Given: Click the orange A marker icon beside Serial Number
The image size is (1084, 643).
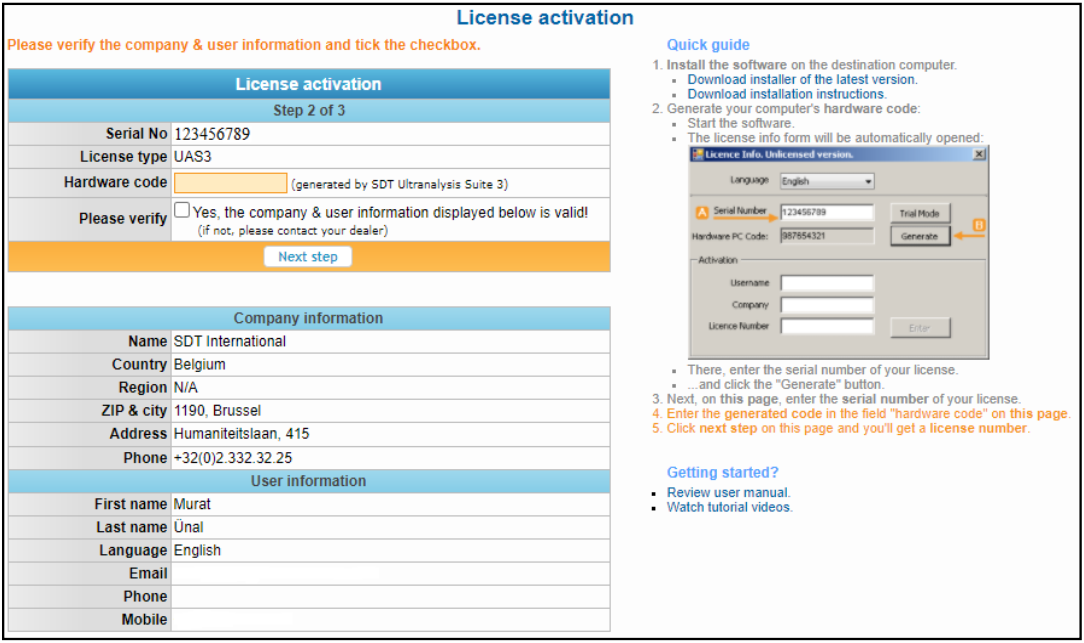Looking at the screenshot, I should [x=701, y=212].
